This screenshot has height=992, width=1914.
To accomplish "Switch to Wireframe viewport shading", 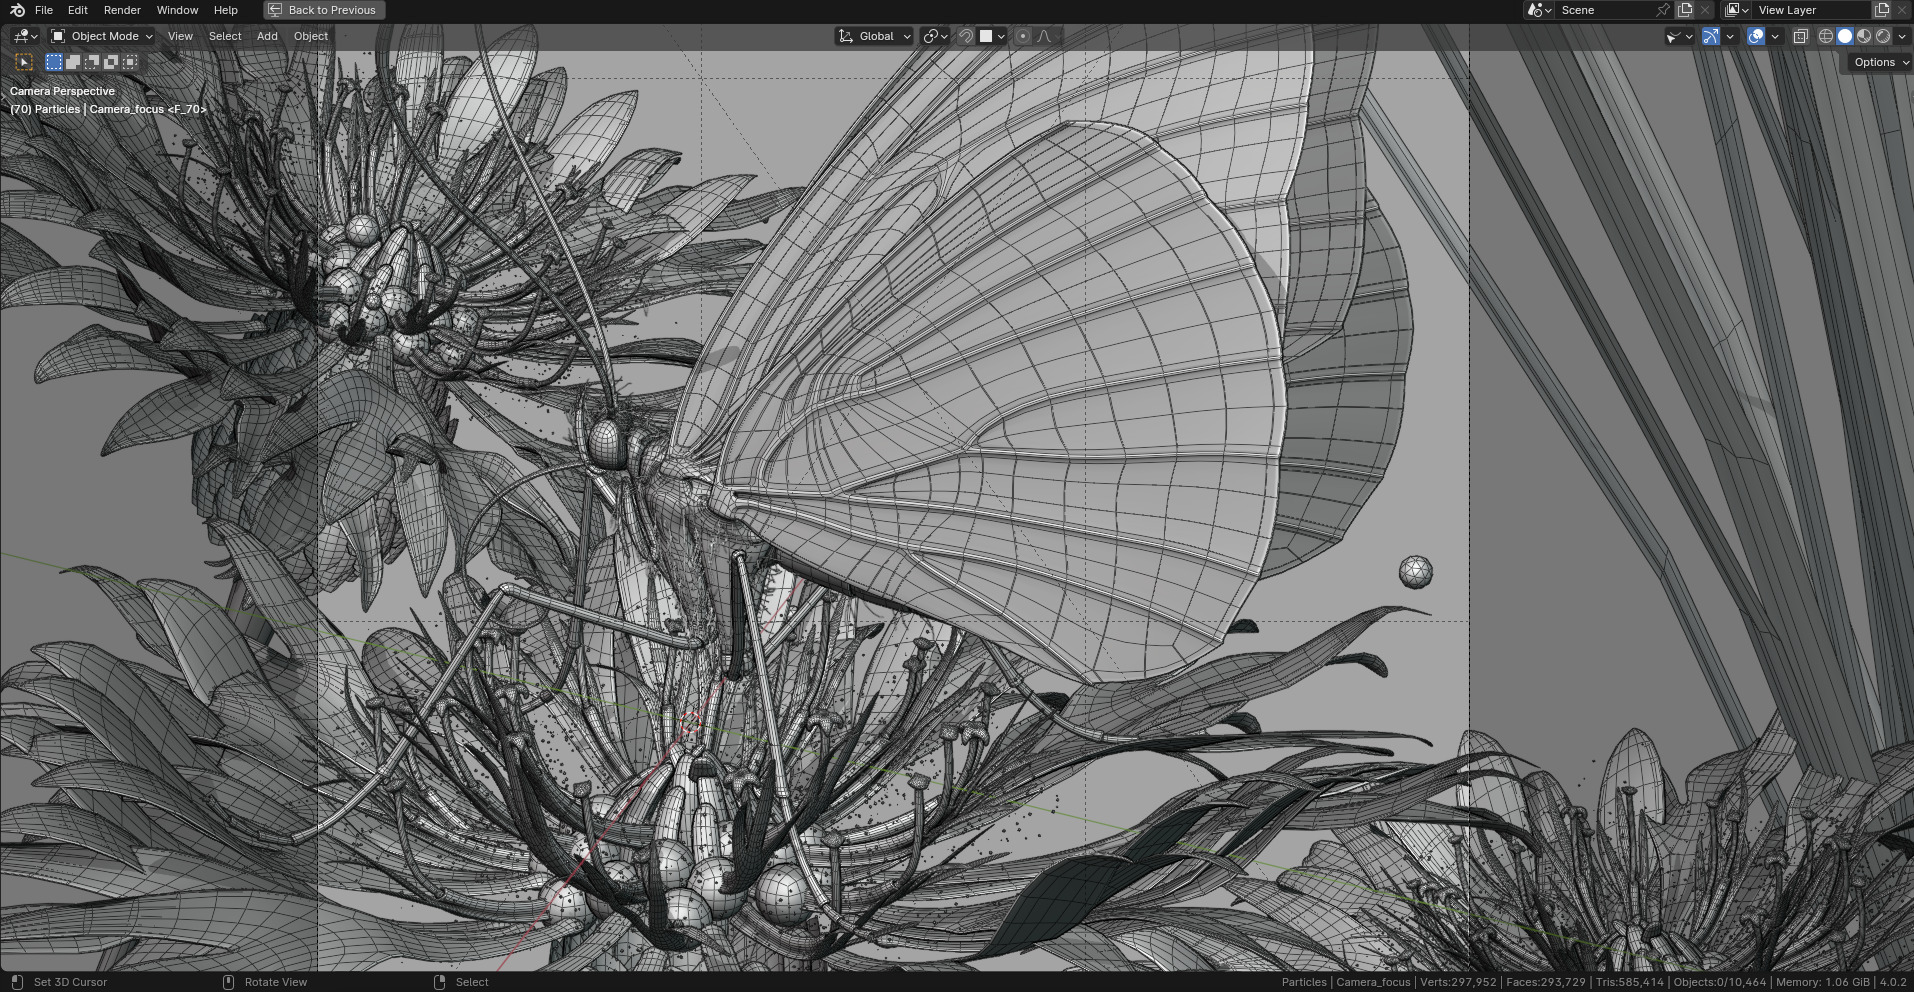I will 1826,36.
